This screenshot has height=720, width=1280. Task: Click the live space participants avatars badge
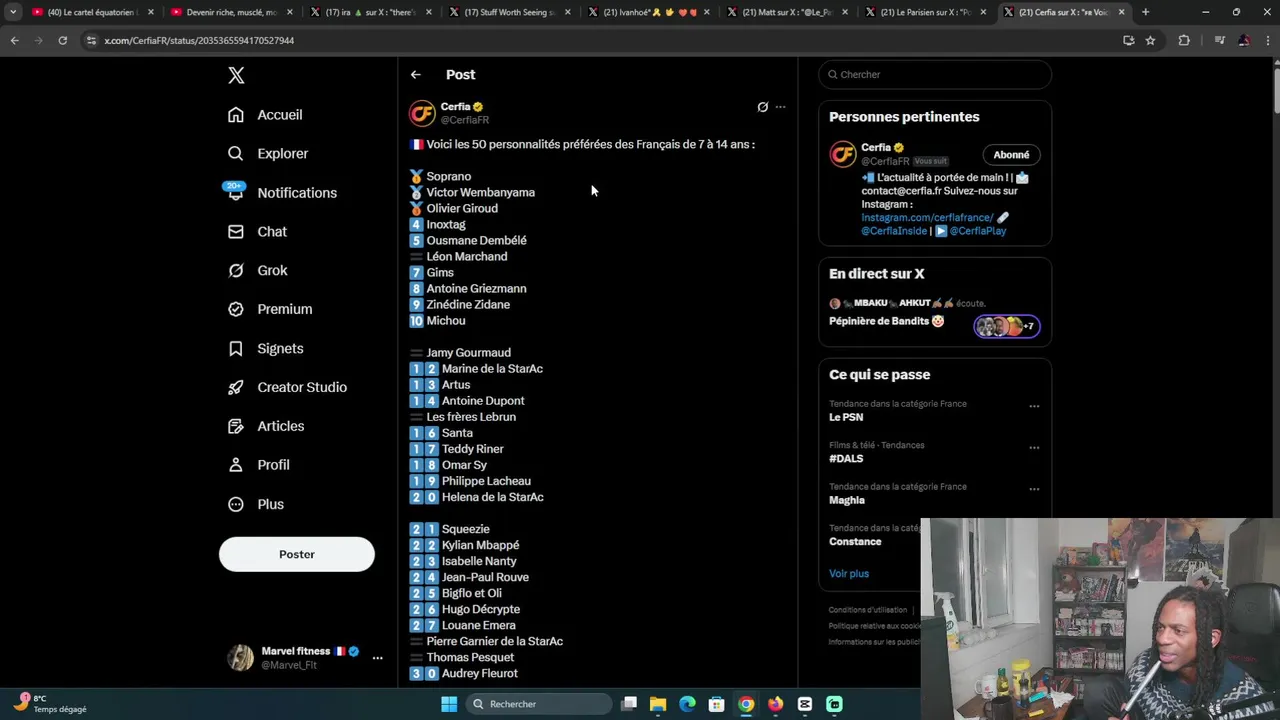tap(1007, 326)
